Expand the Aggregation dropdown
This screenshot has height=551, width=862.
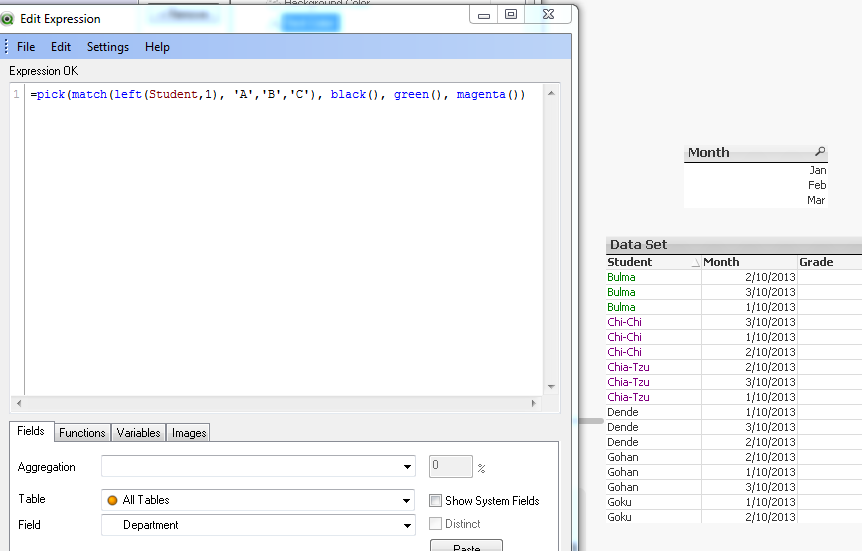coord(407,467)
